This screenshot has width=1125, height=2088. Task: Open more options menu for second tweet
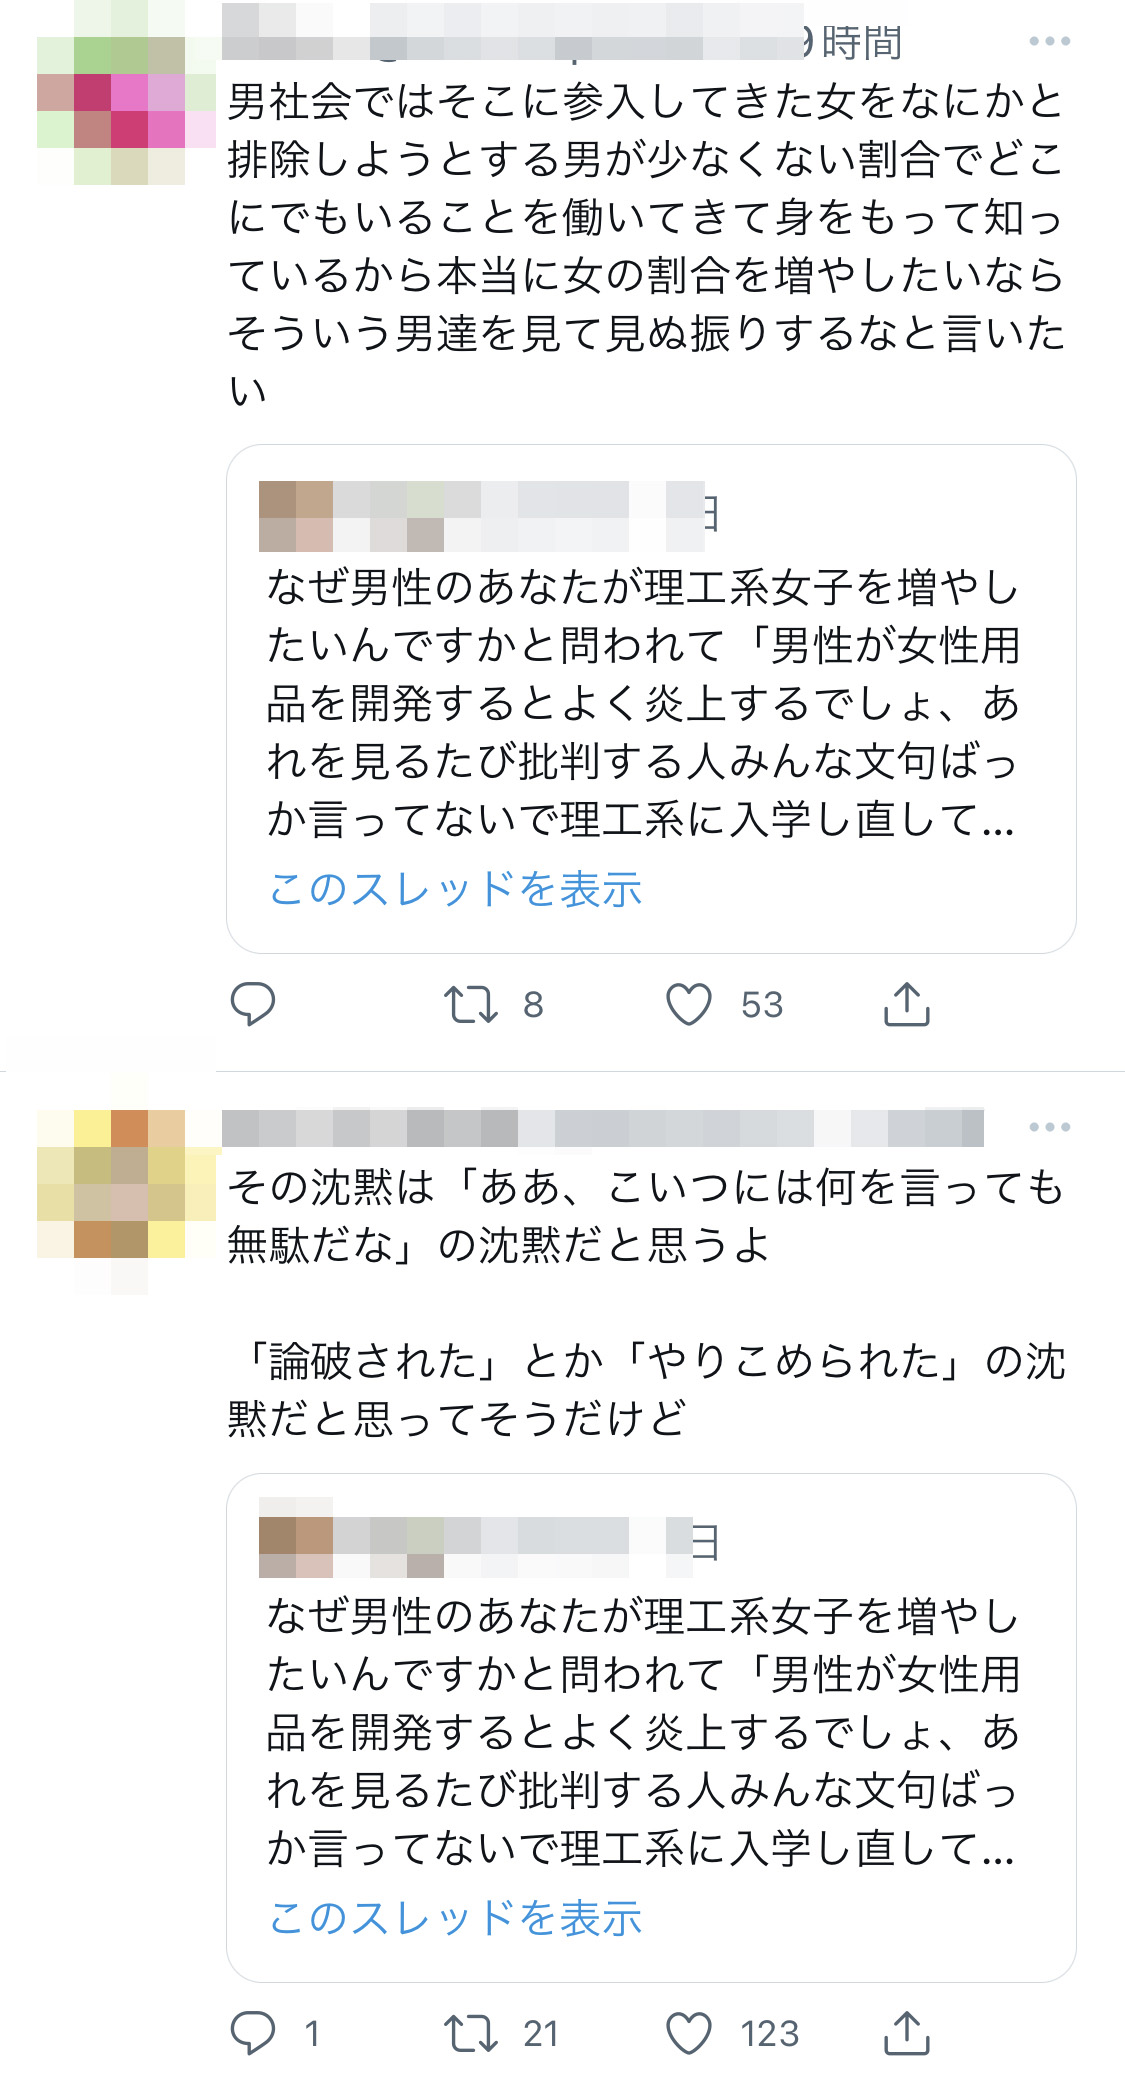point(1049,1127)
